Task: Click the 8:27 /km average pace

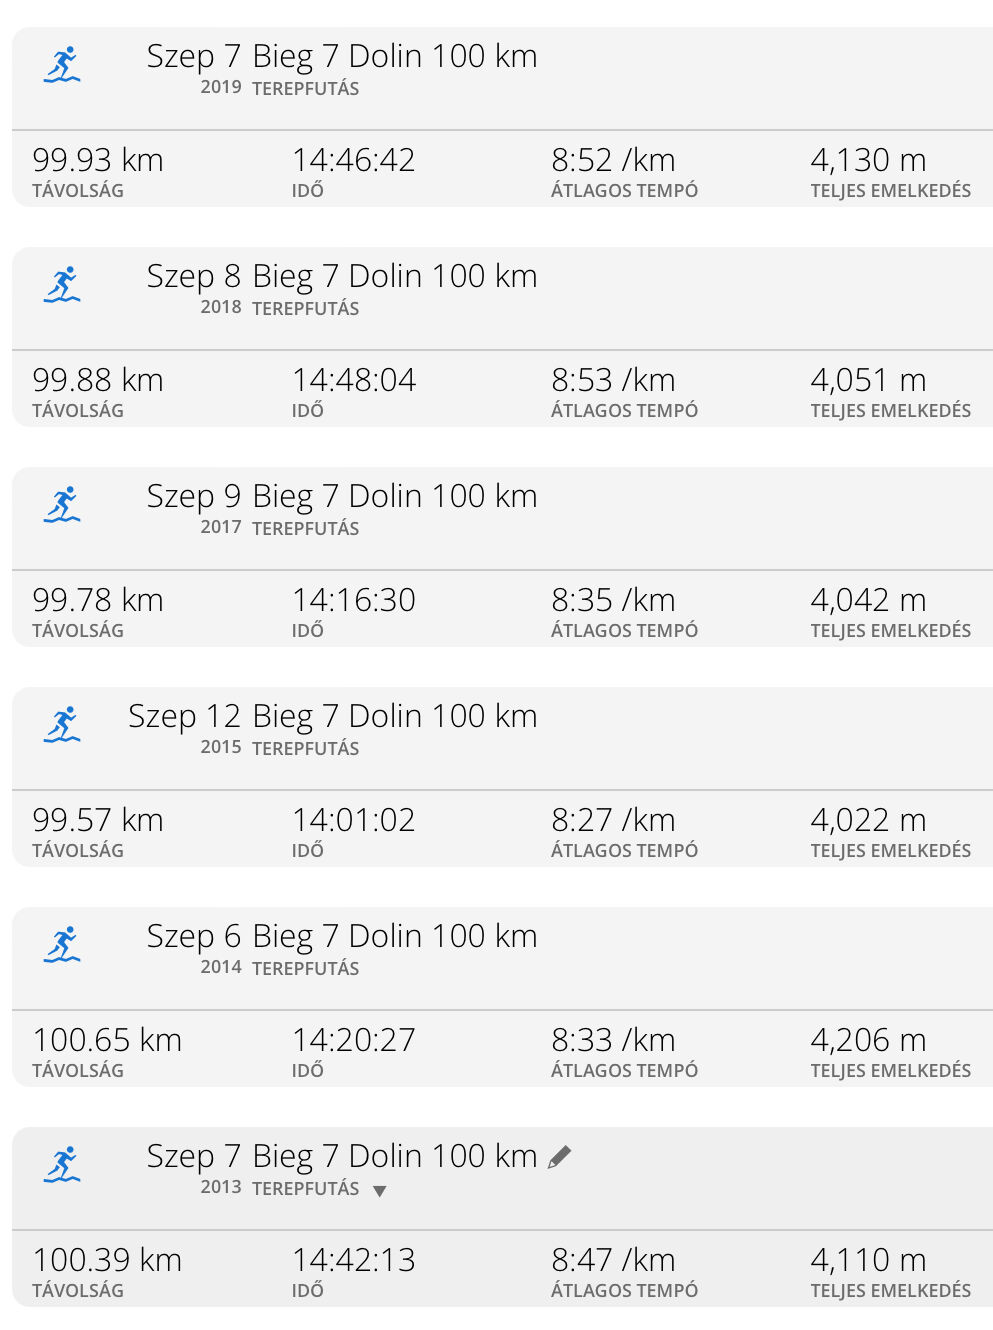Action: 613,820
